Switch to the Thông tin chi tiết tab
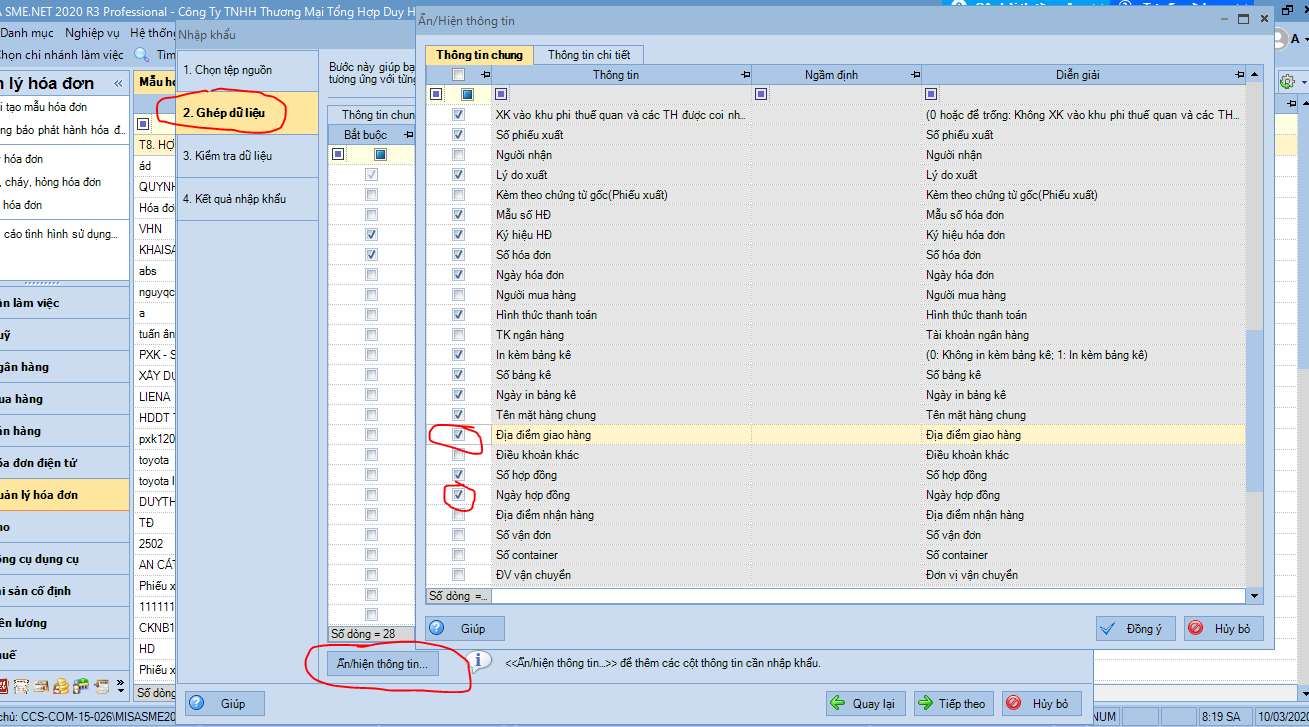The image size is (1309, 727). click(588, 55)
